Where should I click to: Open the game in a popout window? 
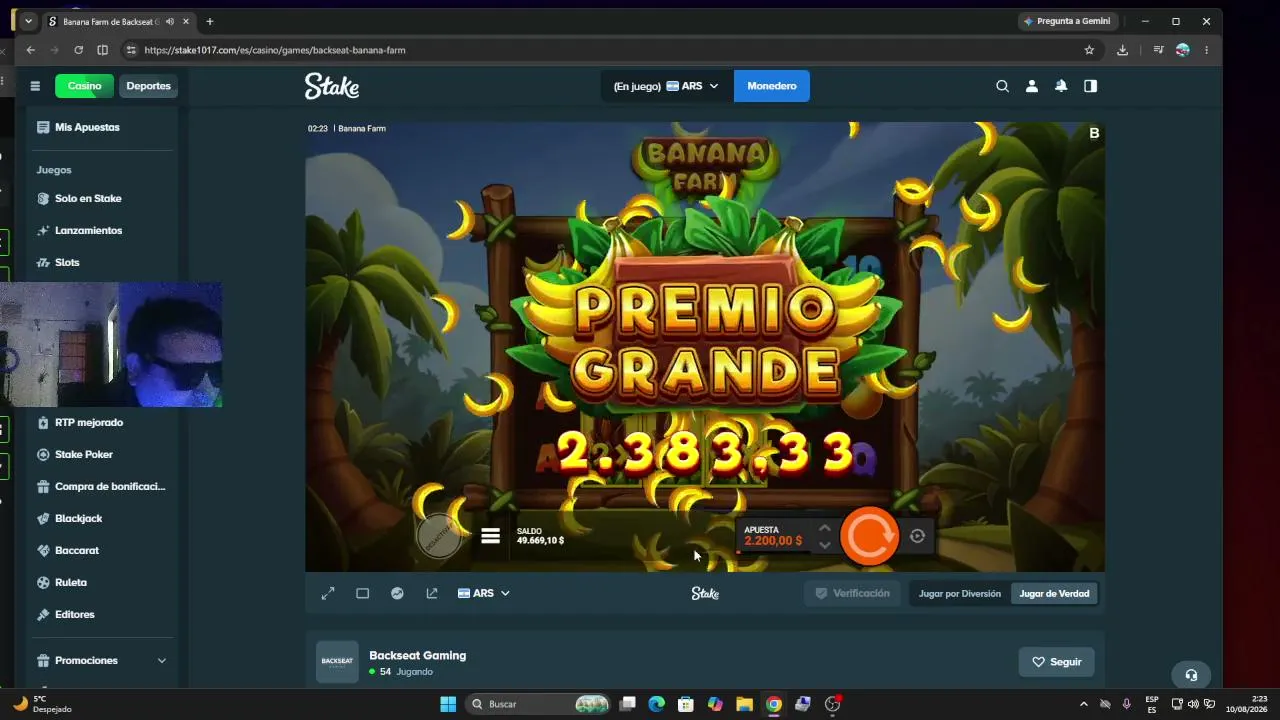point(432,593)
